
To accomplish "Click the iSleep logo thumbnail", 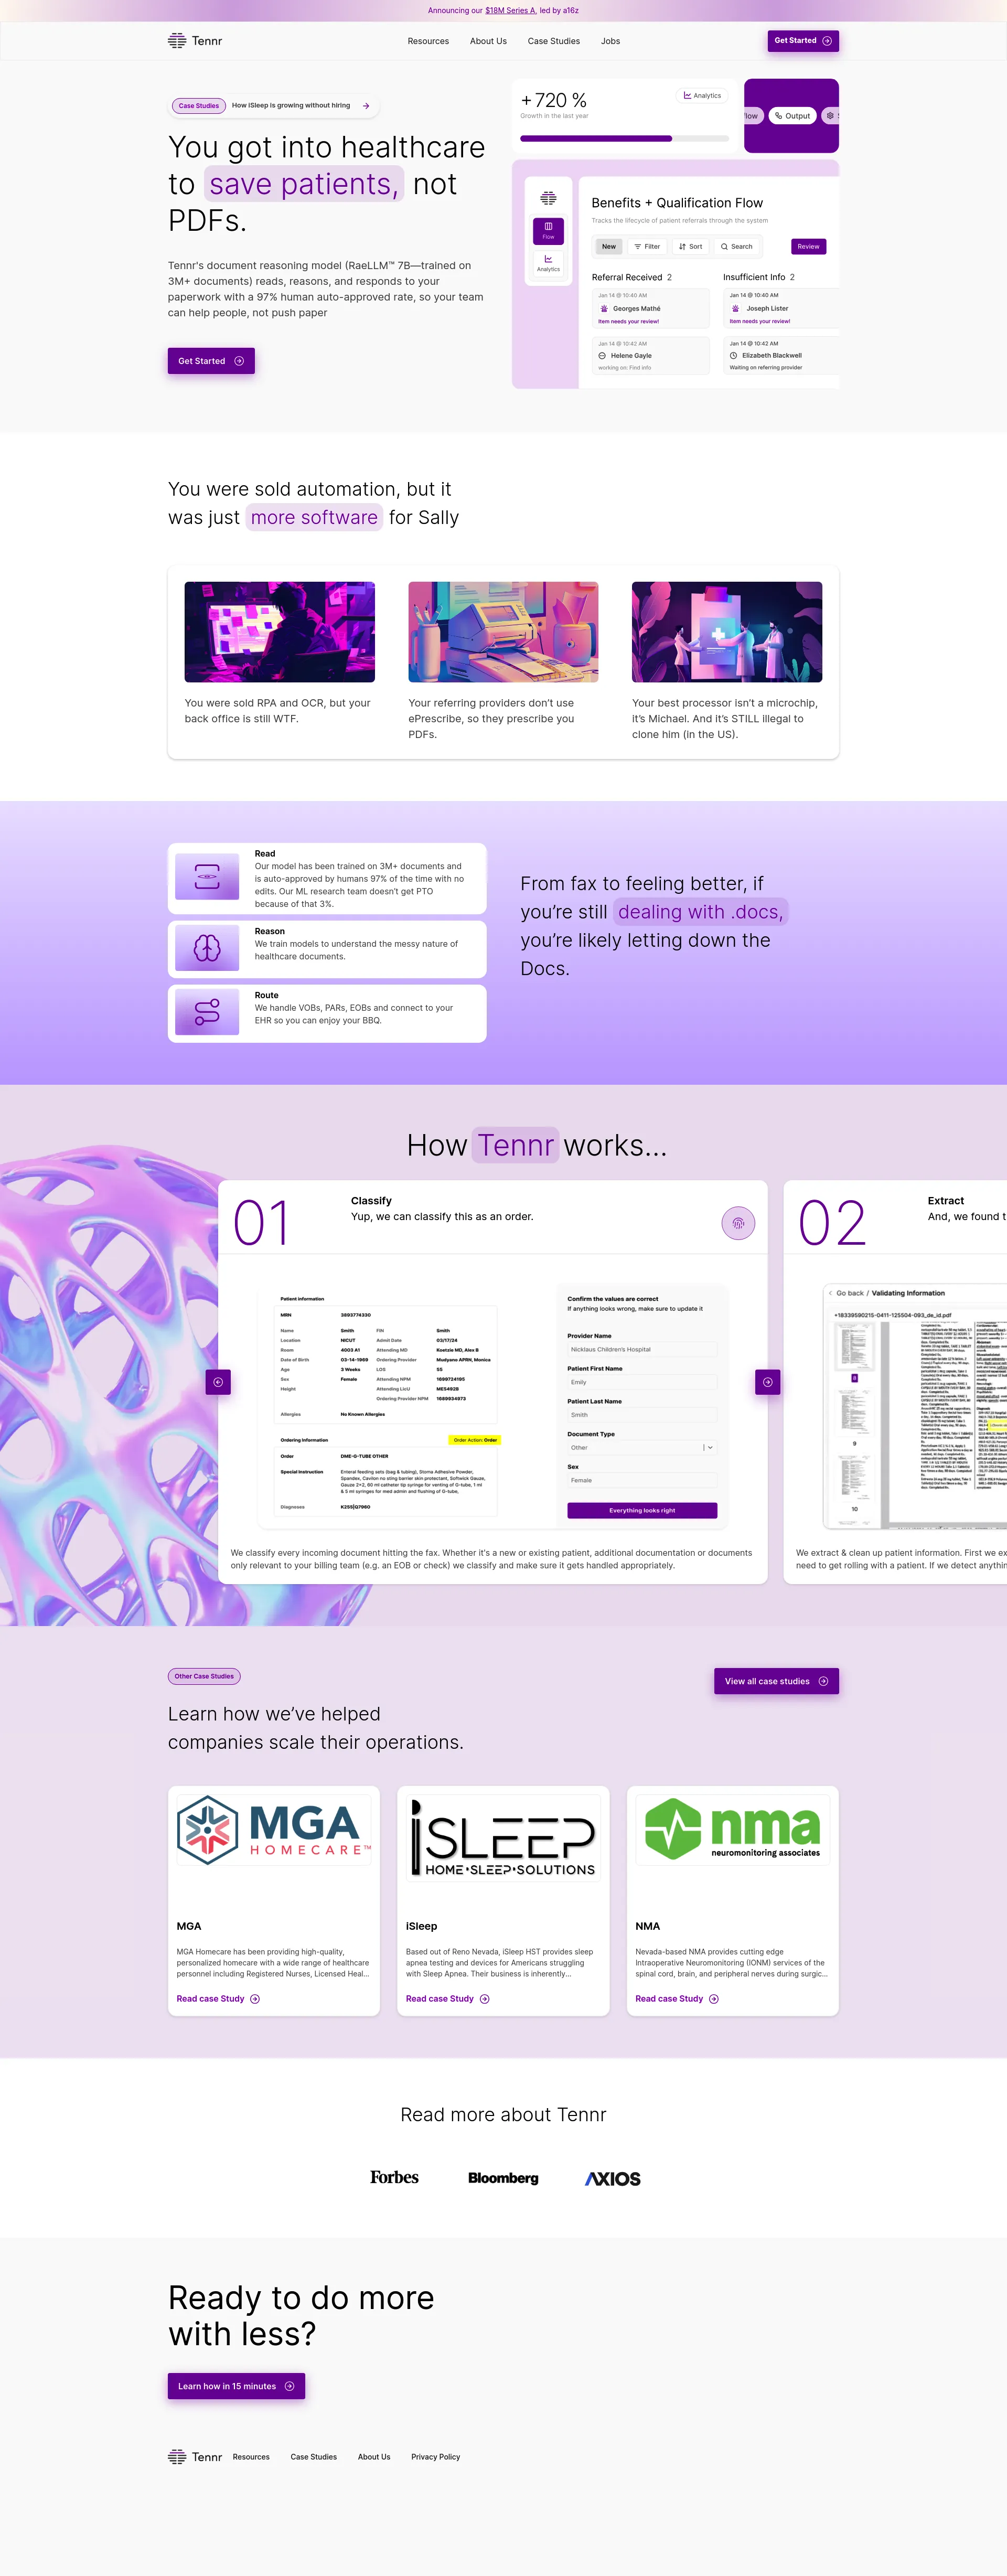I will [503, 1838].
